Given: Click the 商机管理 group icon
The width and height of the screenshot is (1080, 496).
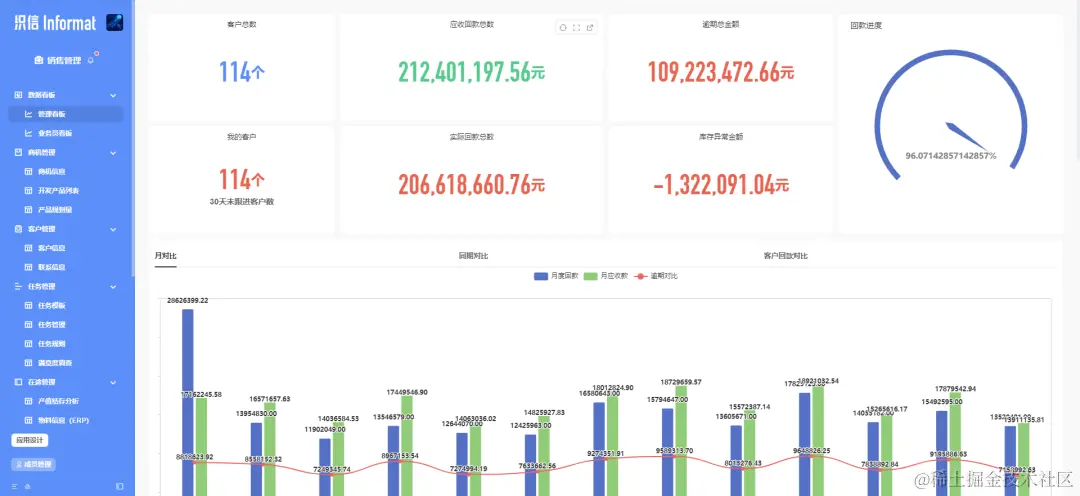Looking at the screenshot, I should (19, 152).
